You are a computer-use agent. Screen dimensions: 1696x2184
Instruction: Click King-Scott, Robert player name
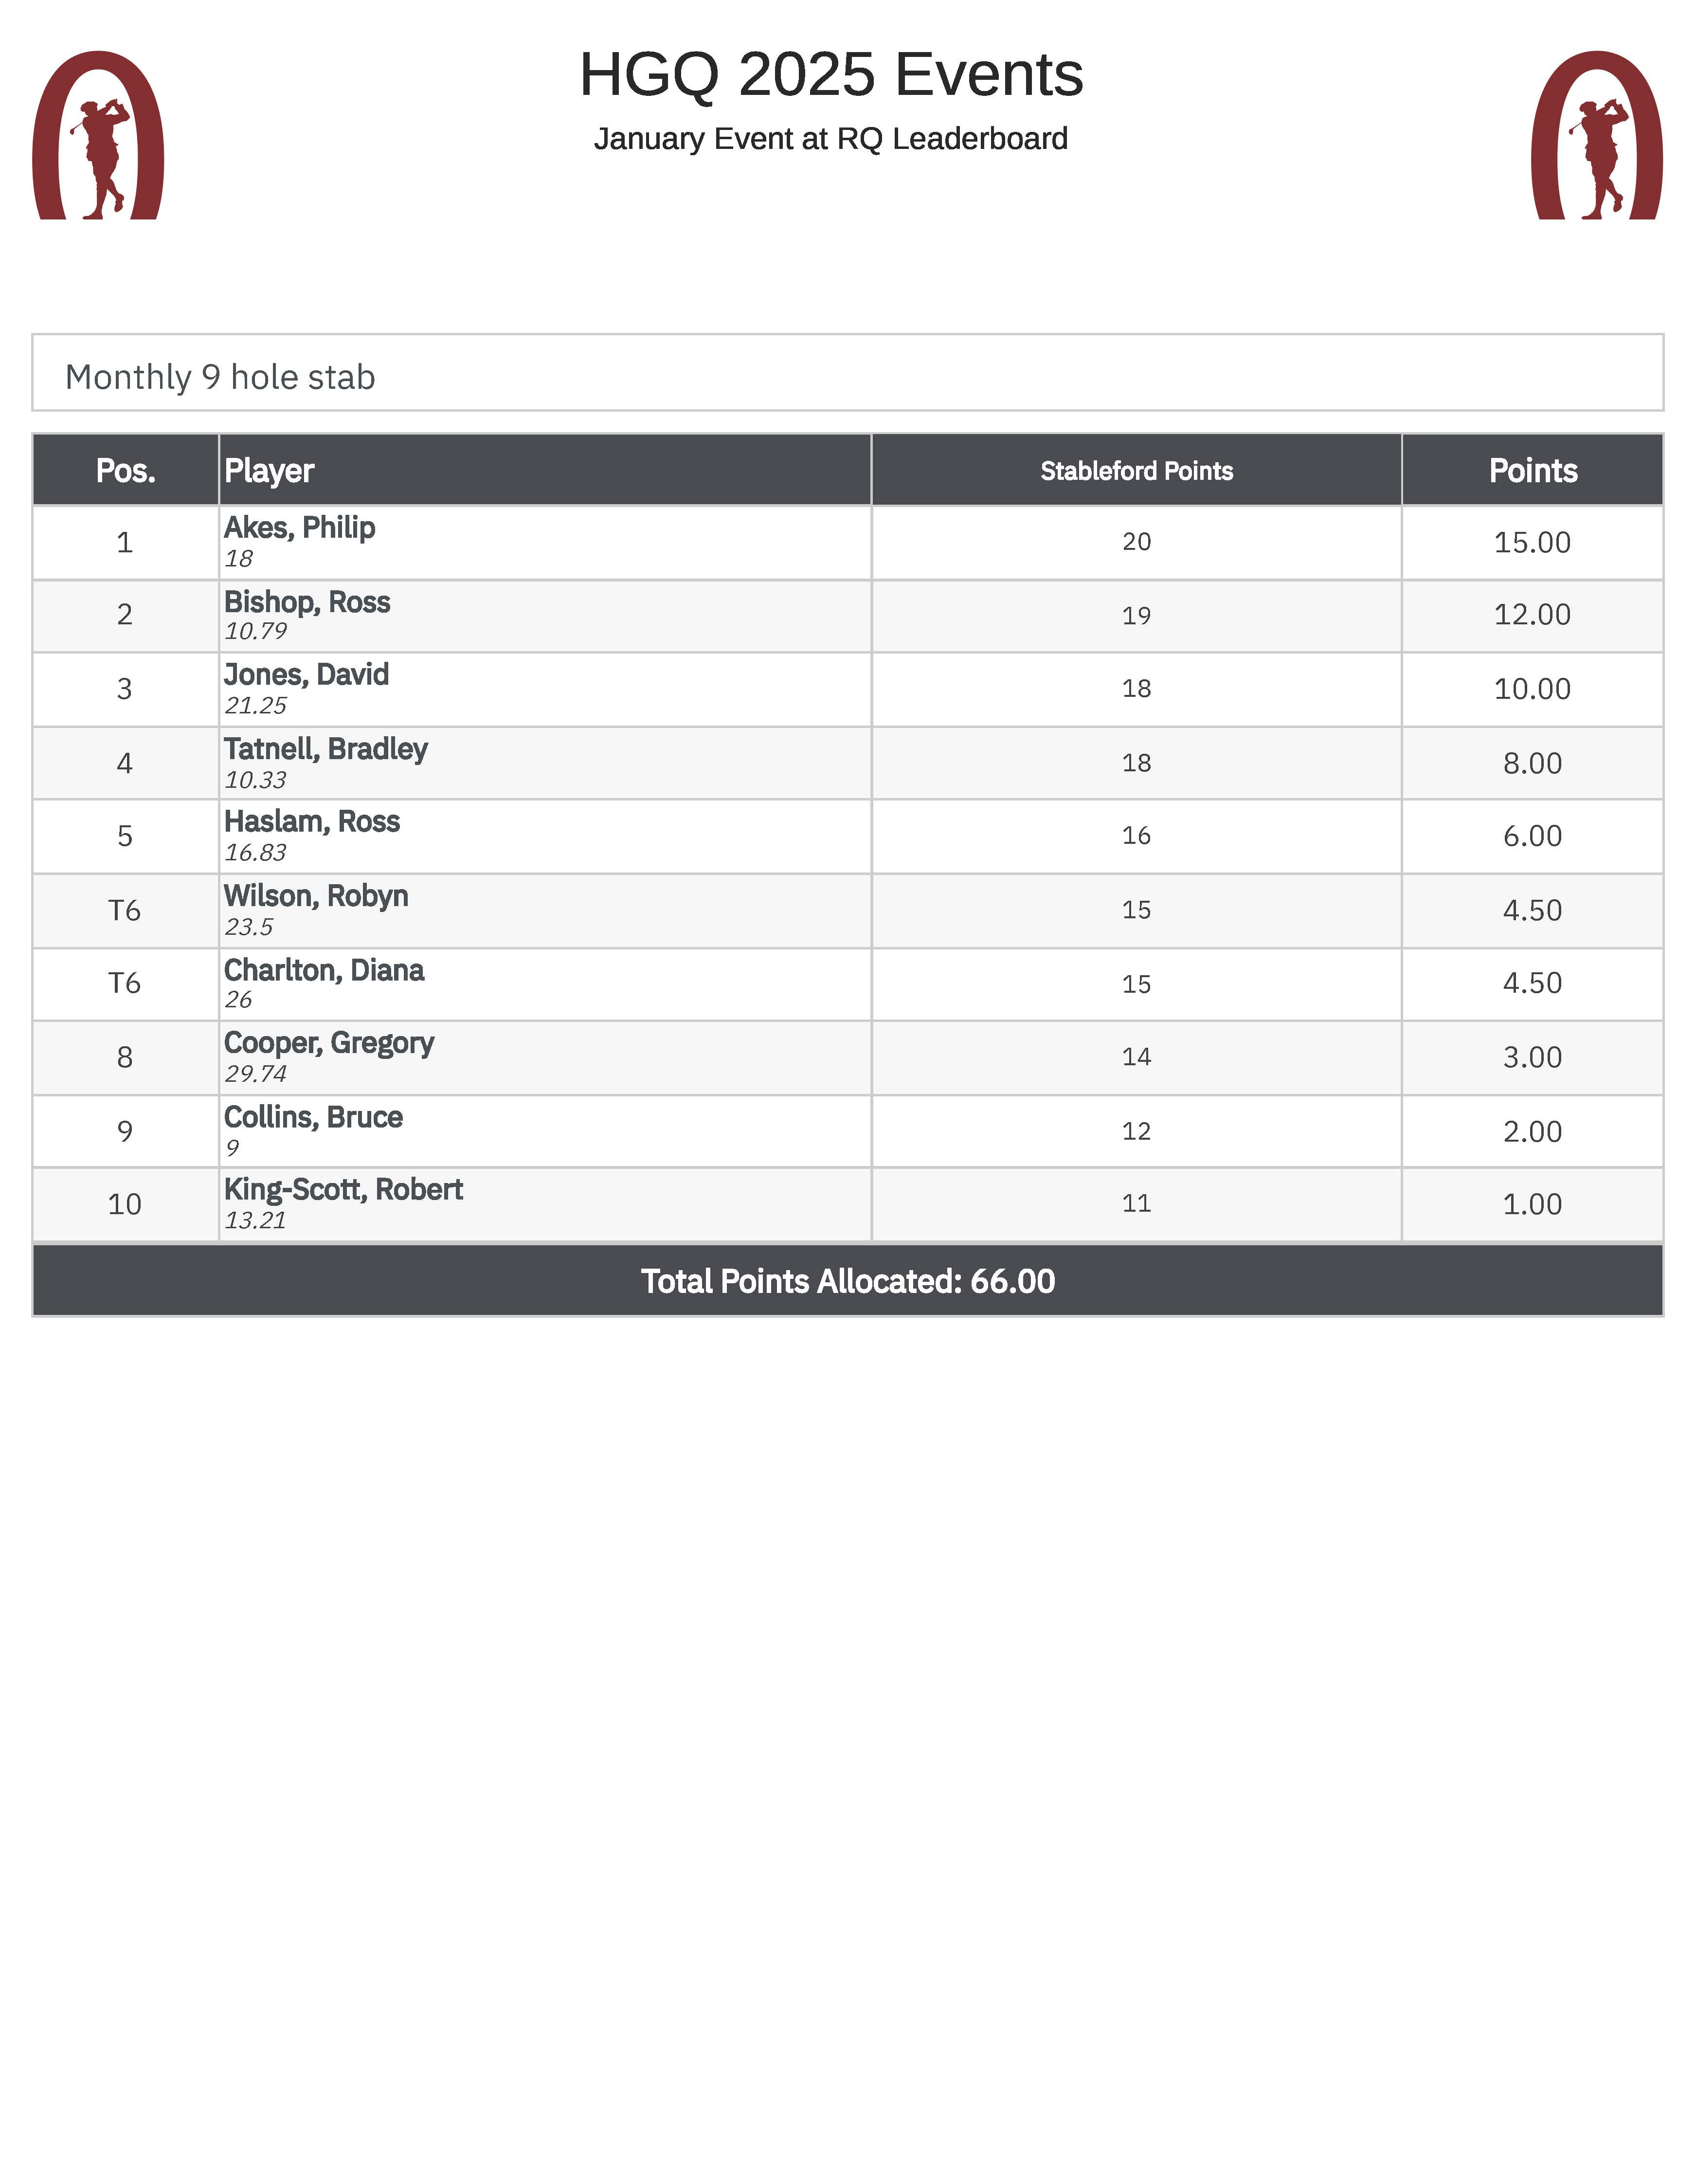point(343,1190)
